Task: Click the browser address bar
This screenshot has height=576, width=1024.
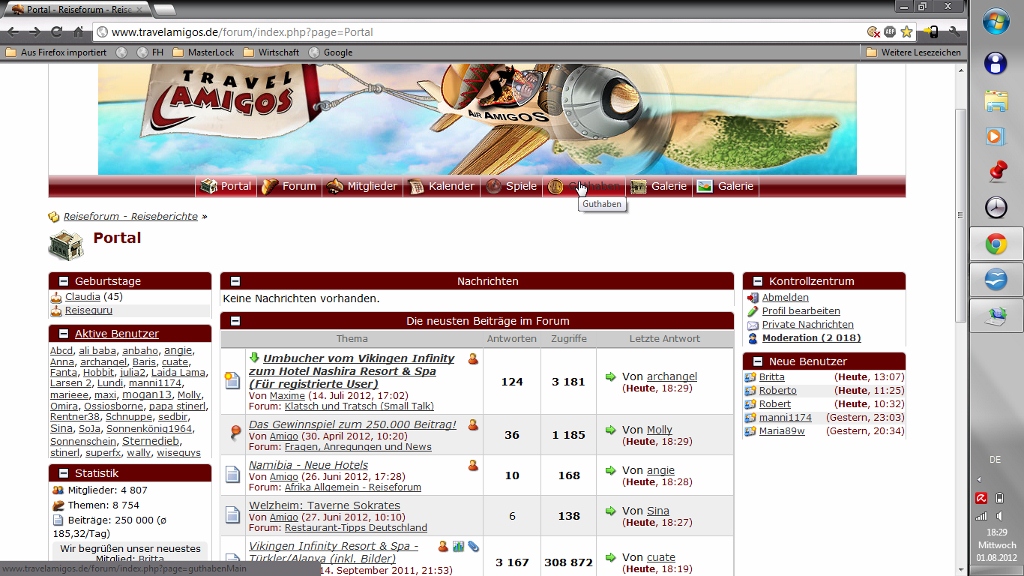Action: 480,32
